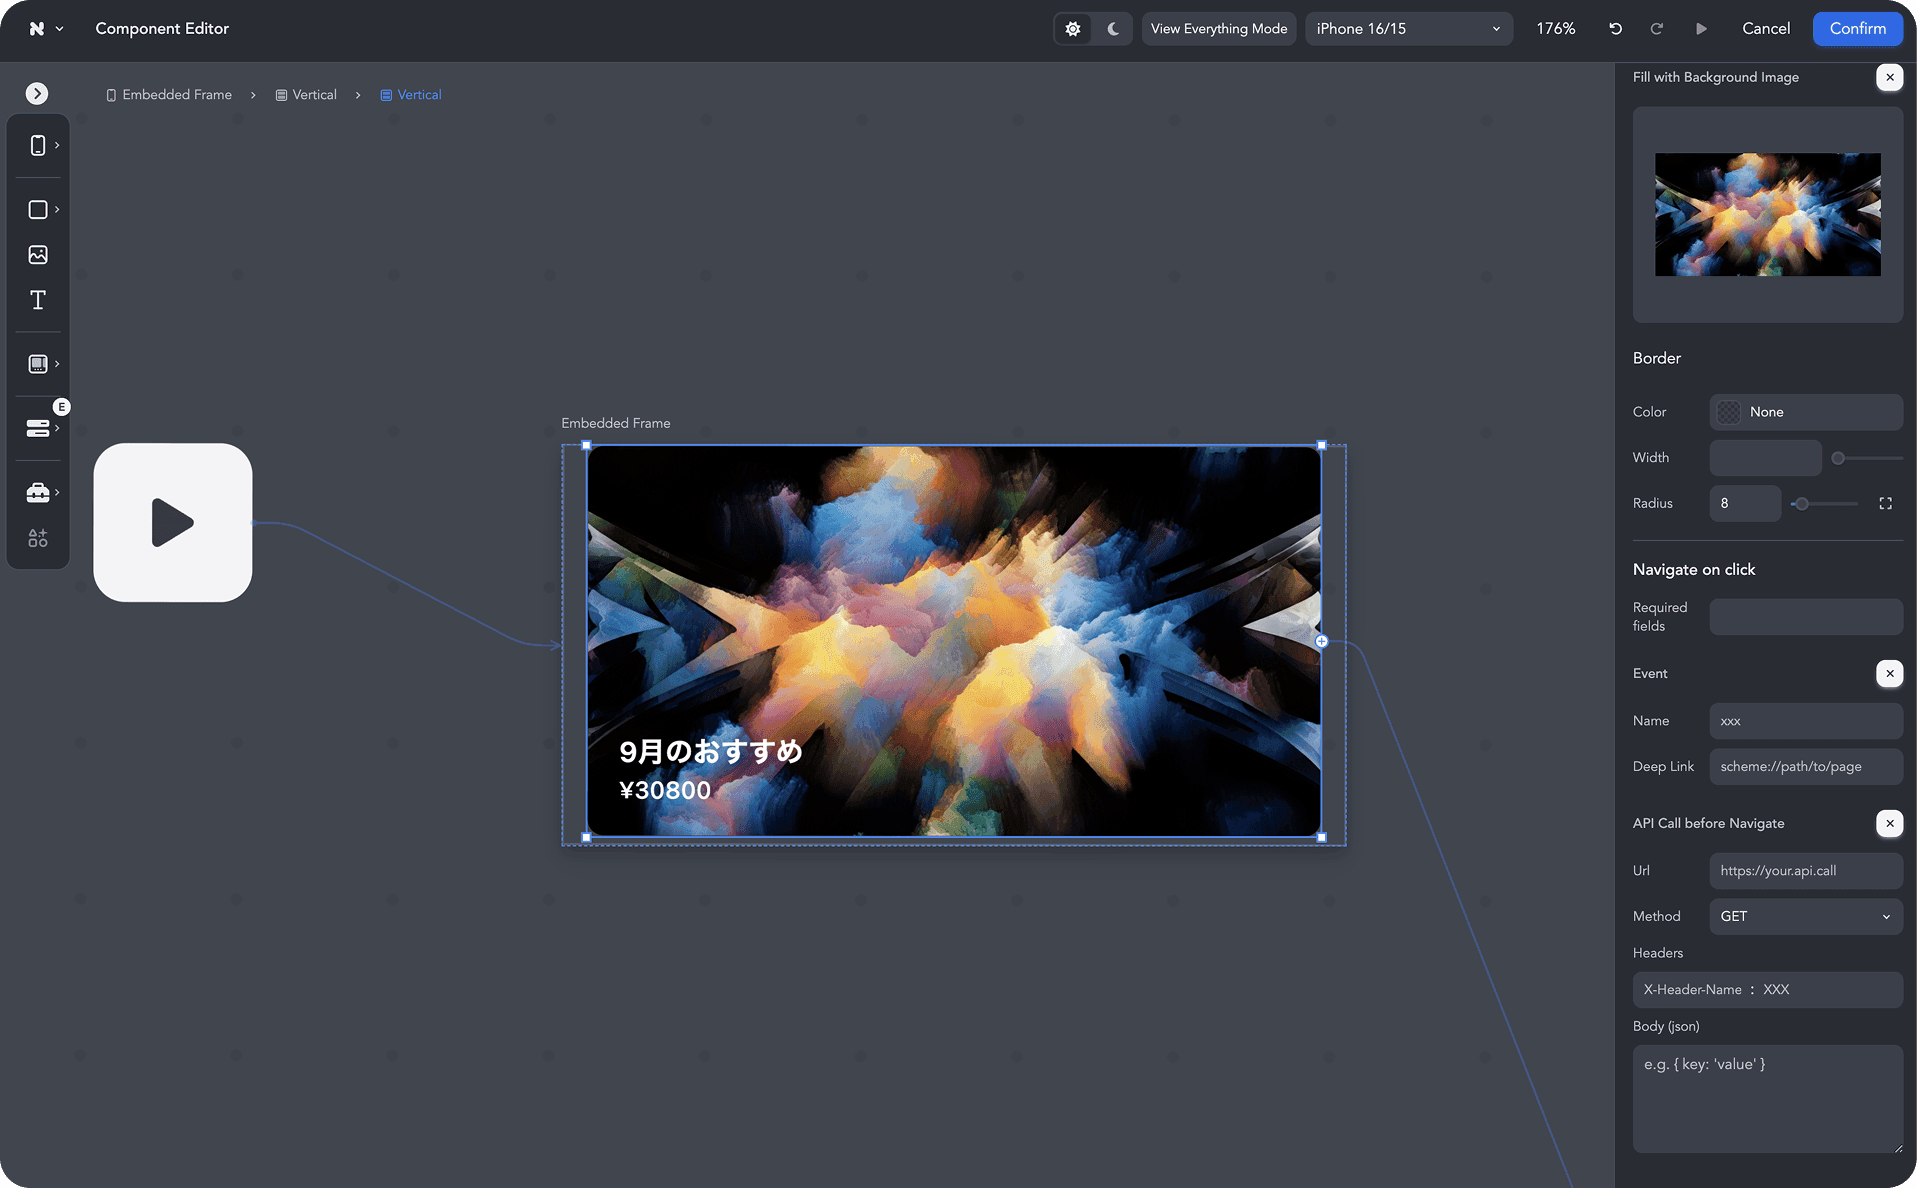
Task: Select the Text tool in the sidebar
Action: click(x=38, y=299)
